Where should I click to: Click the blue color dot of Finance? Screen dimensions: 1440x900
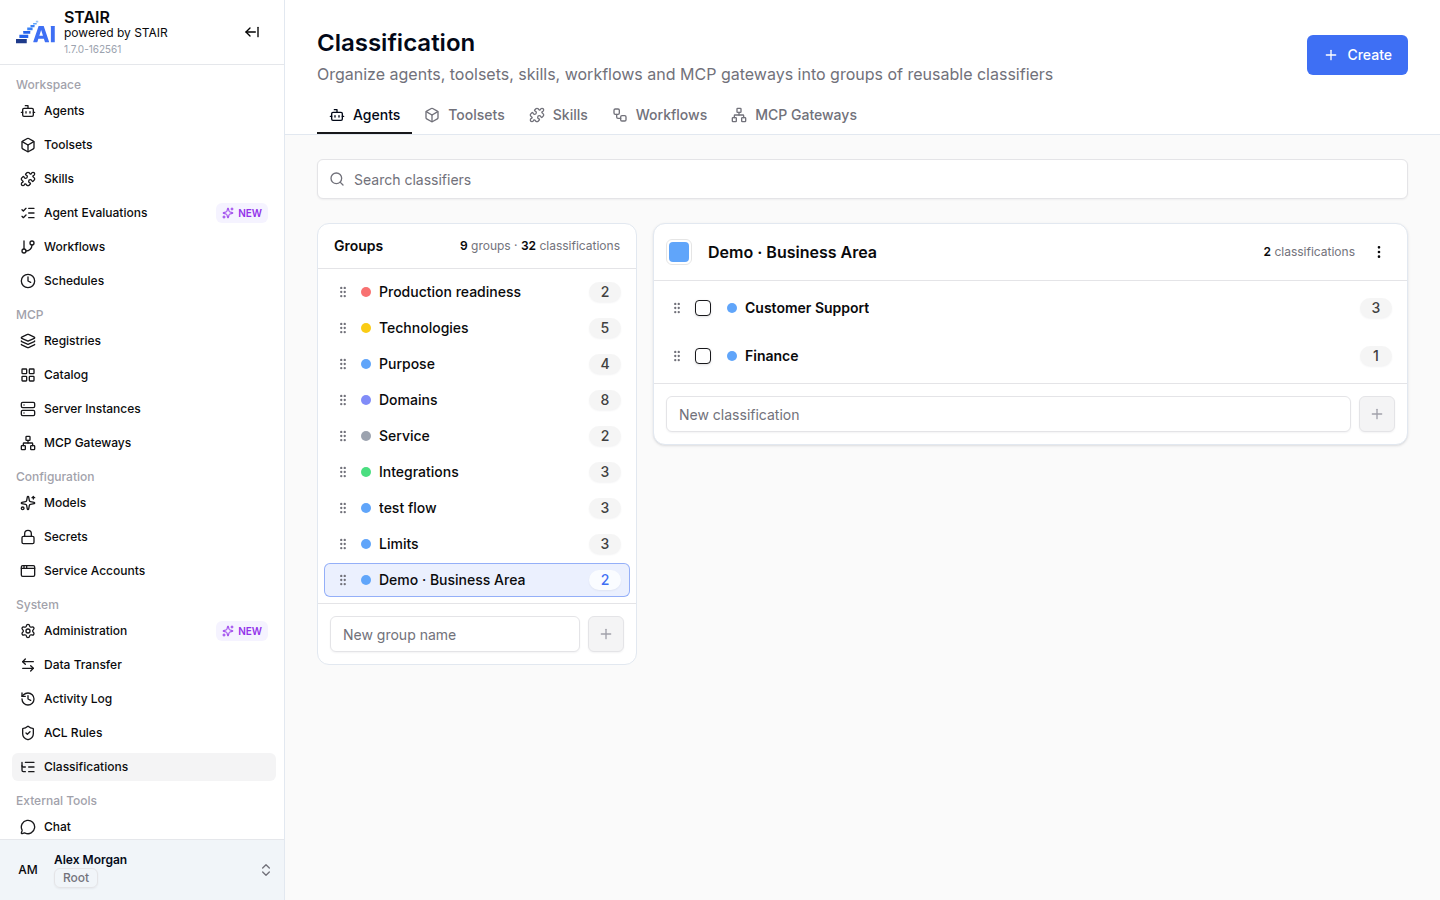pos(732,356)
